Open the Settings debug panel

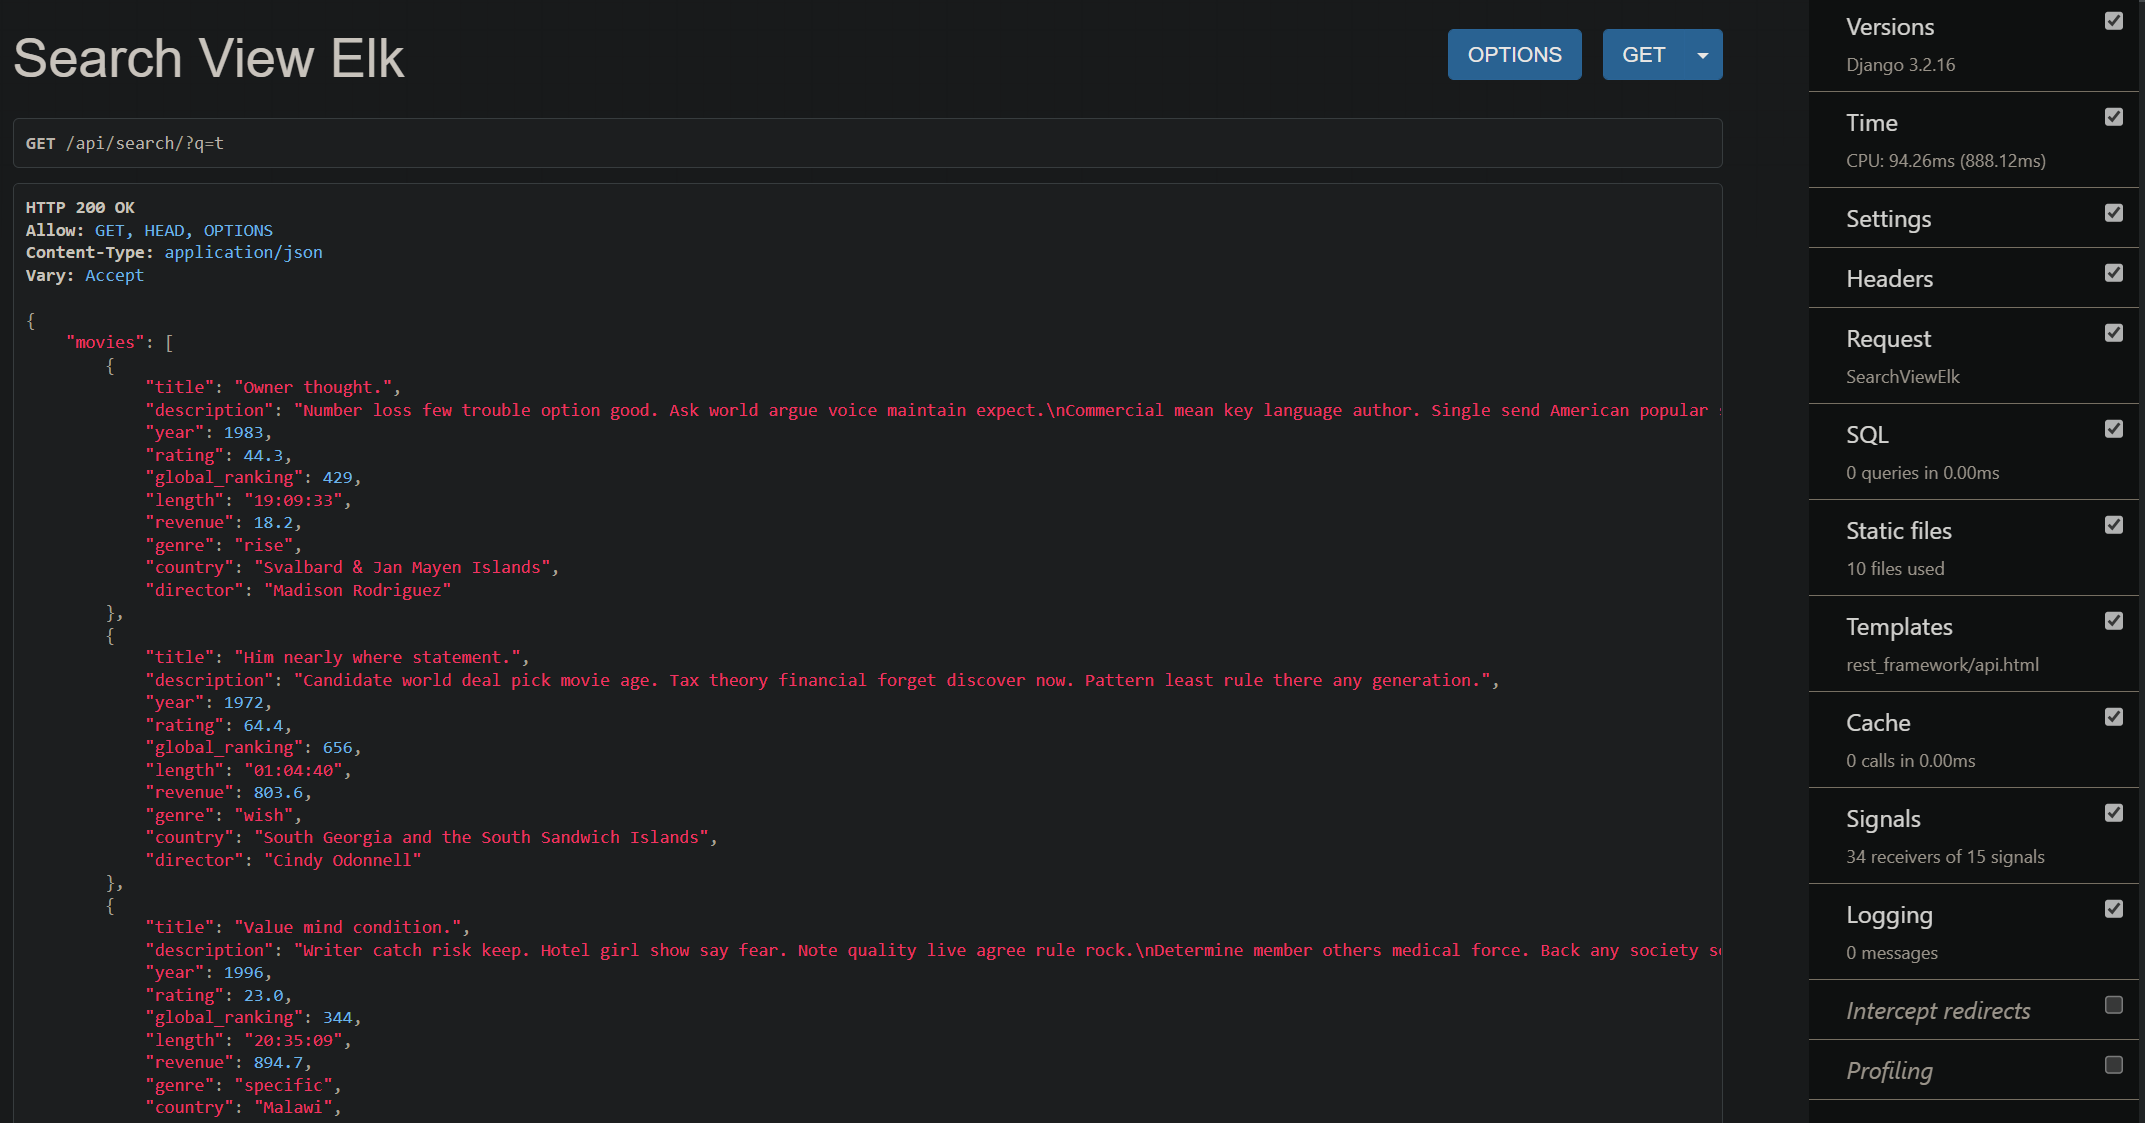tap(1888, 219)
